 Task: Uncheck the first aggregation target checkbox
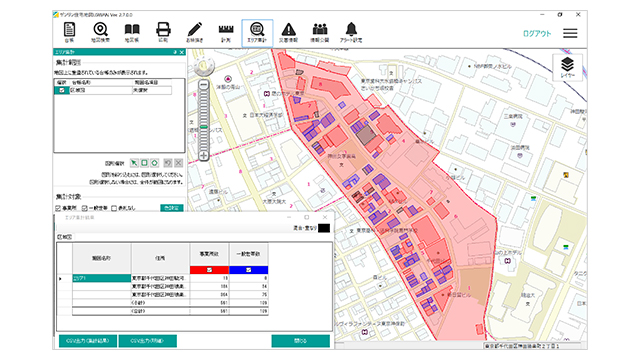58,208
